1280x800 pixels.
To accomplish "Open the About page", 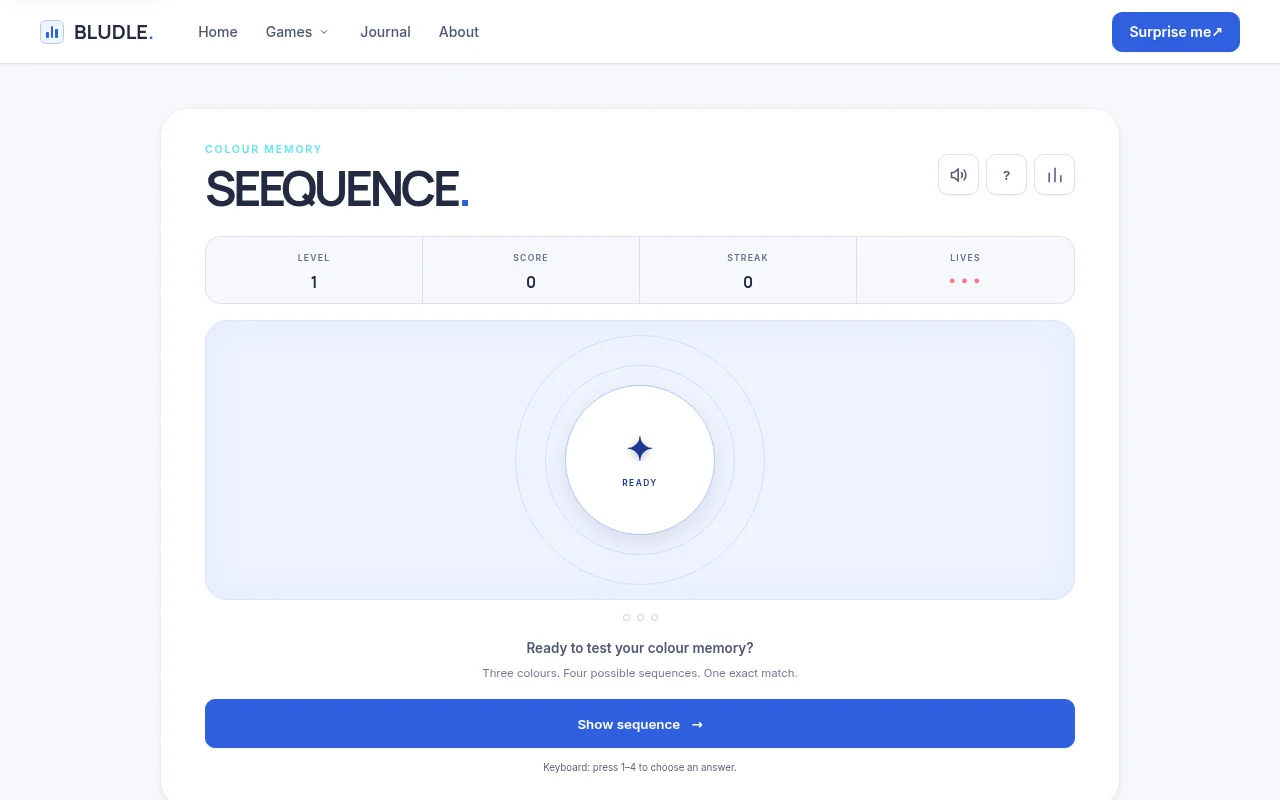I will [x=459, y=32].
